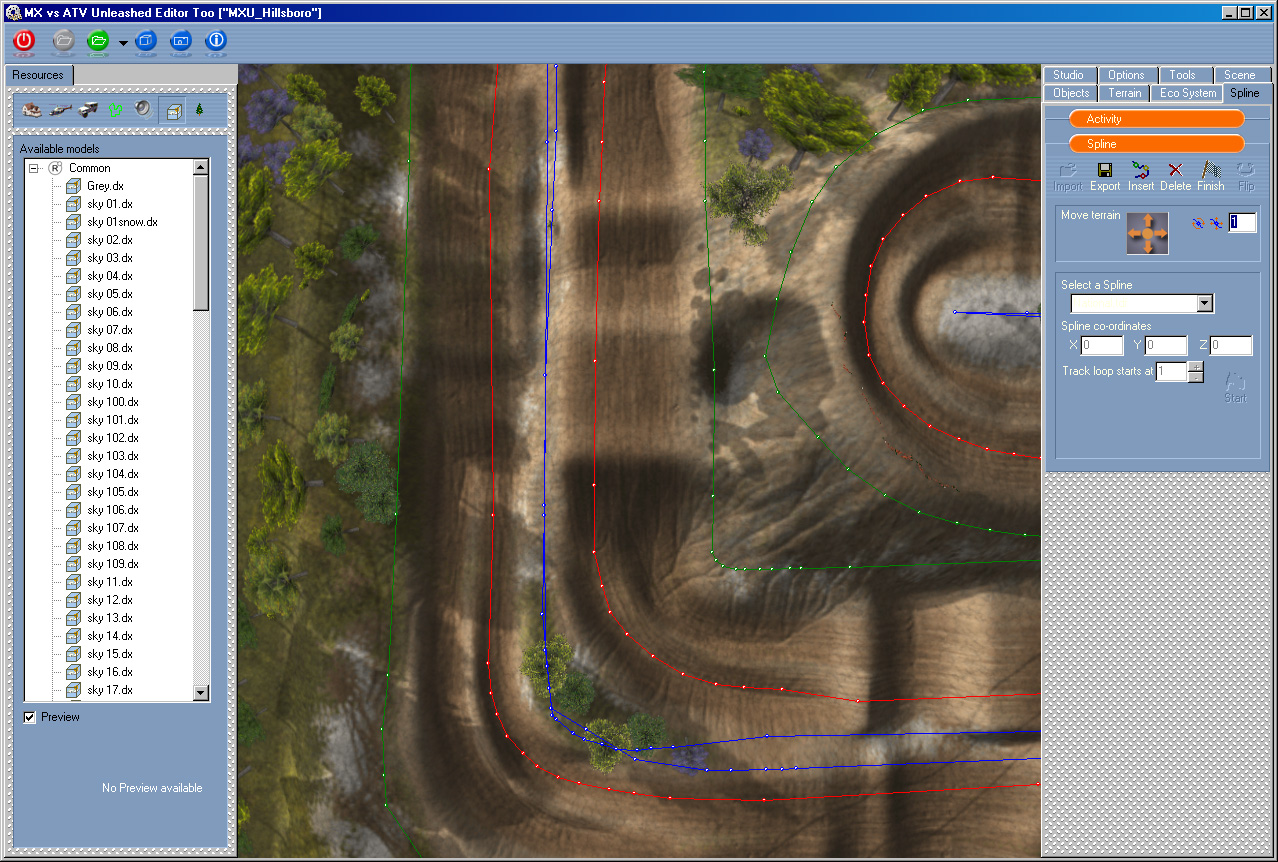Click the models list scroll up arrow
Screen dimensions: 1278x862
point(201,168)
